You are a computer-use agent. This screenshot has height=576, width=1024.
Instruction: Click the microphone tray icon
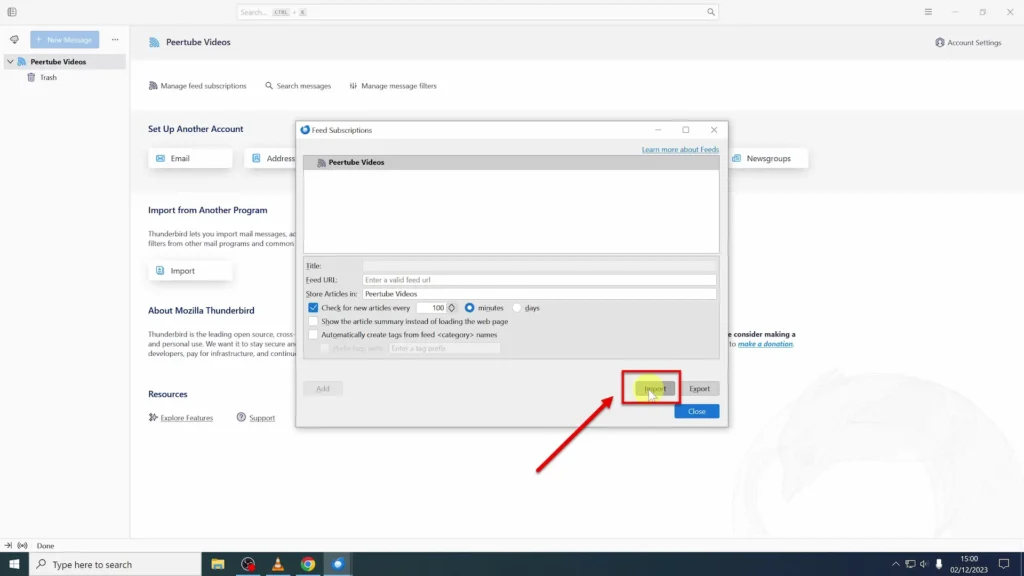(939, 564)
